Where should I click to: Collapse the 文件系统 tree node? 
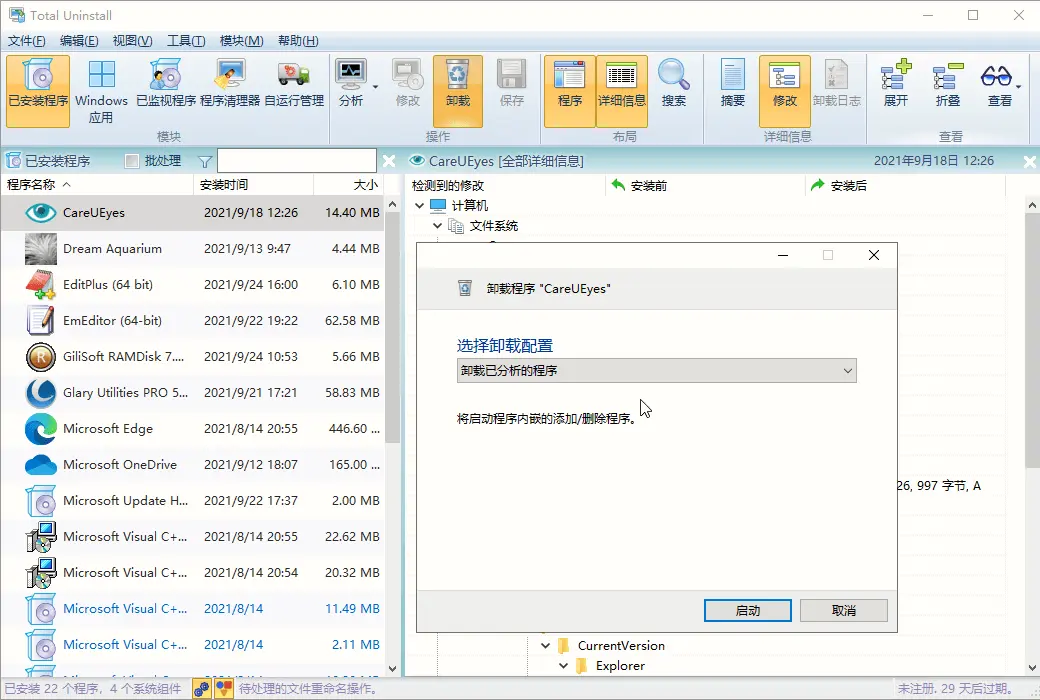pos(437,226)
